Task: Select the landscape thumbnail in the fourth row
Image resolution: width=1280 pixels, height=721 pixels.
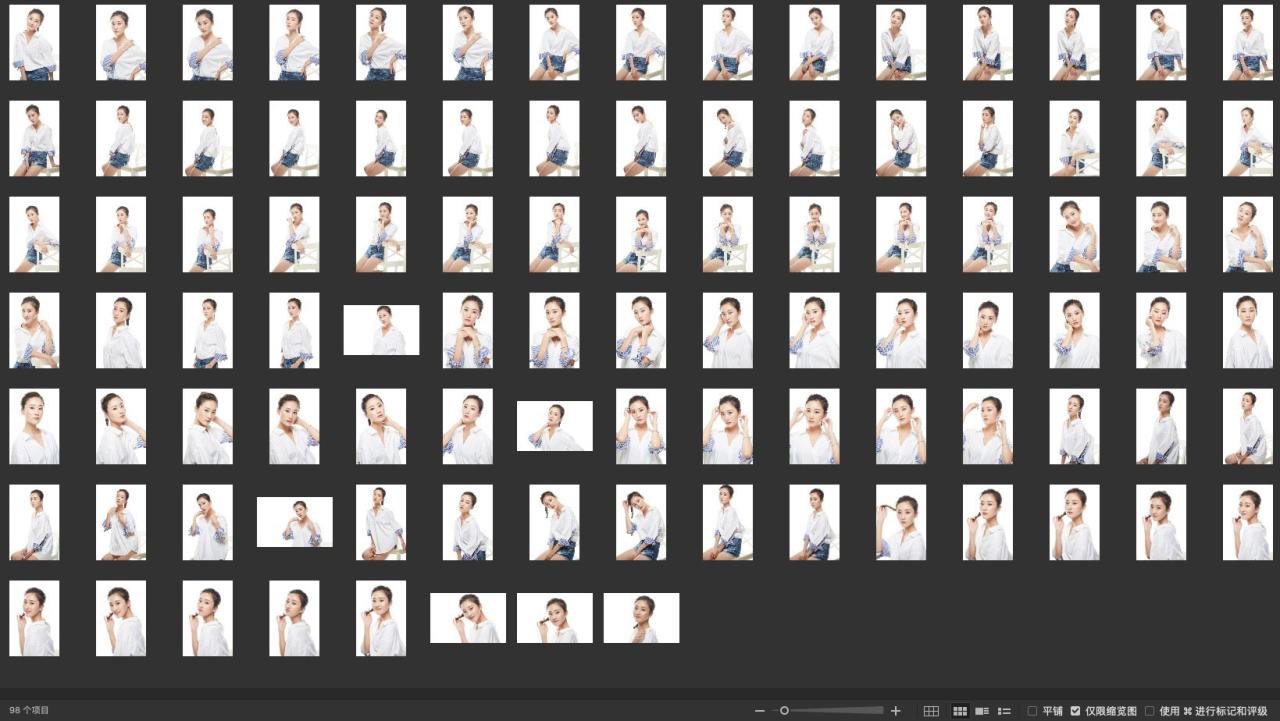Action: (381, 330)
